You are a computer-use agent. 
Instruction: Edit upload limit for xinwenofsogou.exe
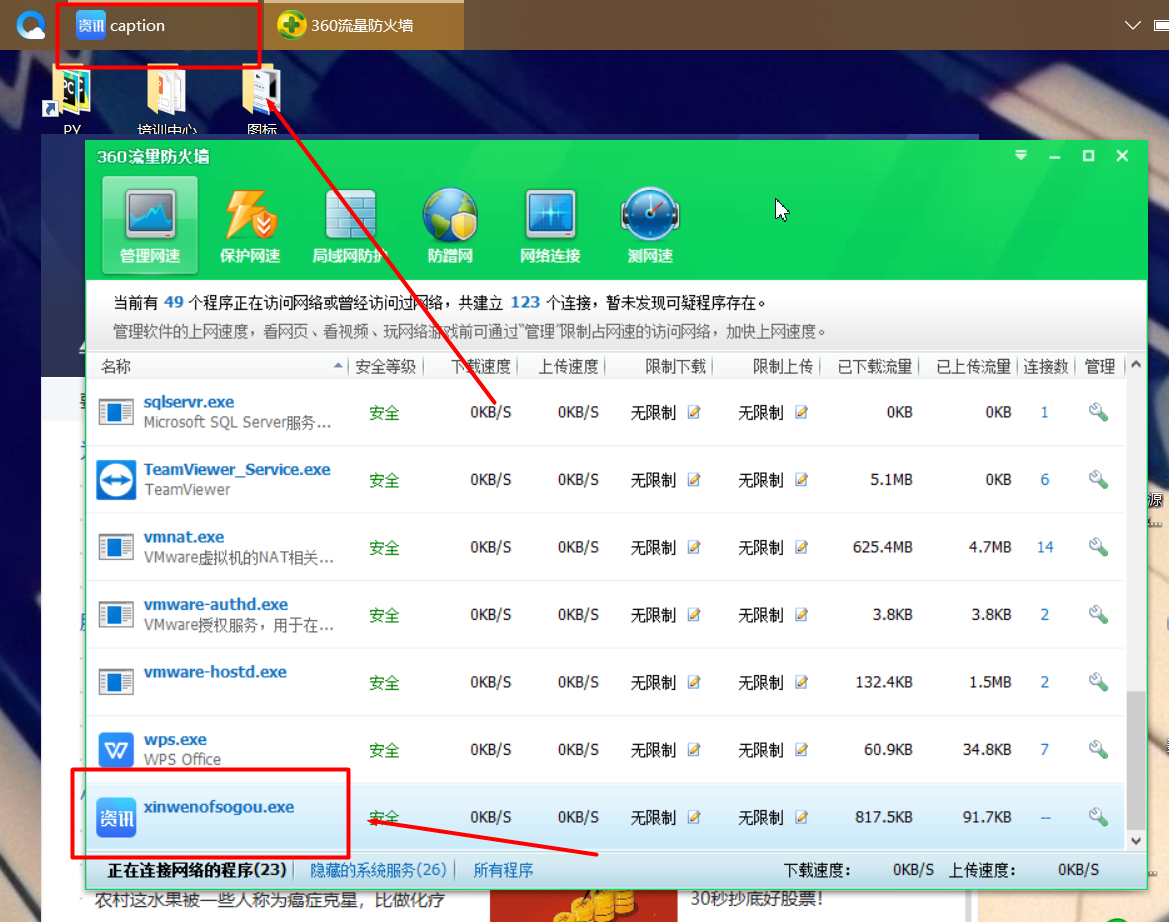(x=801, y=817)
